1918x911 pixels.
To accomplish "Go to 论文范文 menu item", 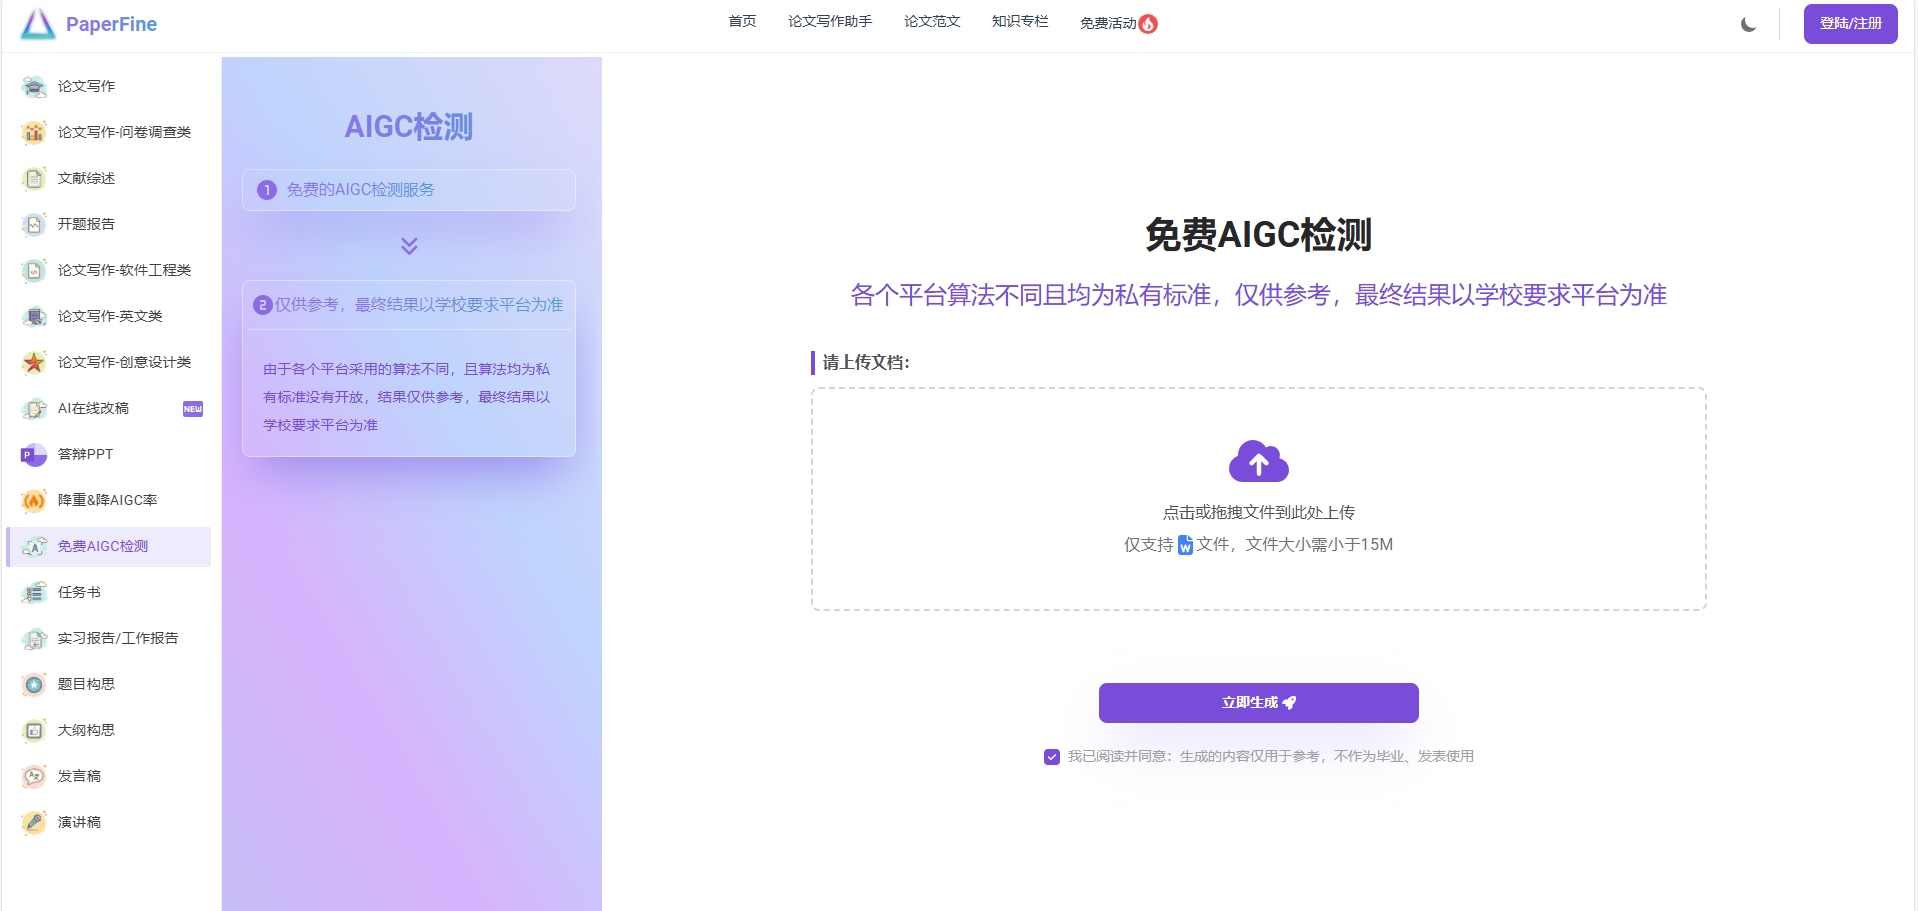I will pos(932,22).
